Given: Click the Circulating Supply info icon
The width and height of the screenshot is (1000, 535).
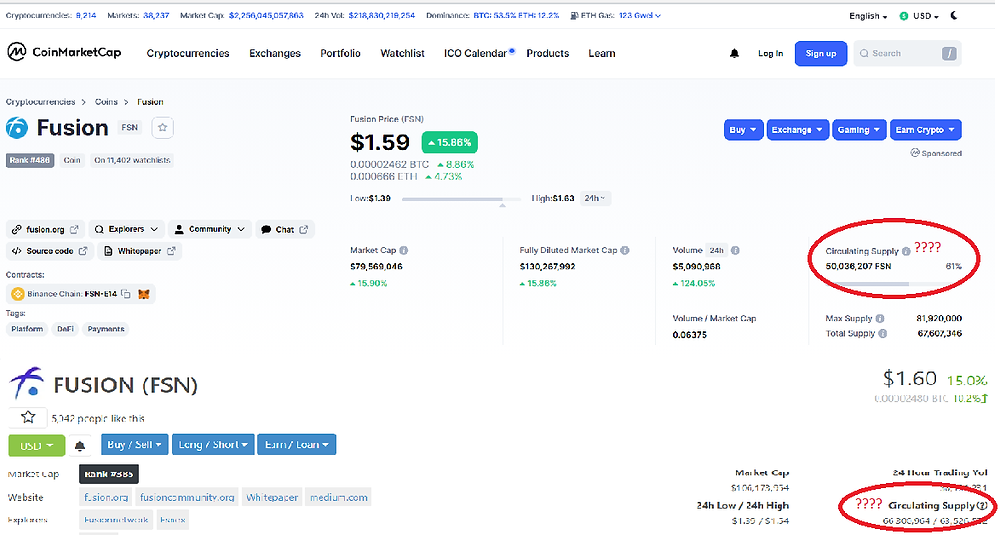Looking at the screenshot, I should point(906,251).
